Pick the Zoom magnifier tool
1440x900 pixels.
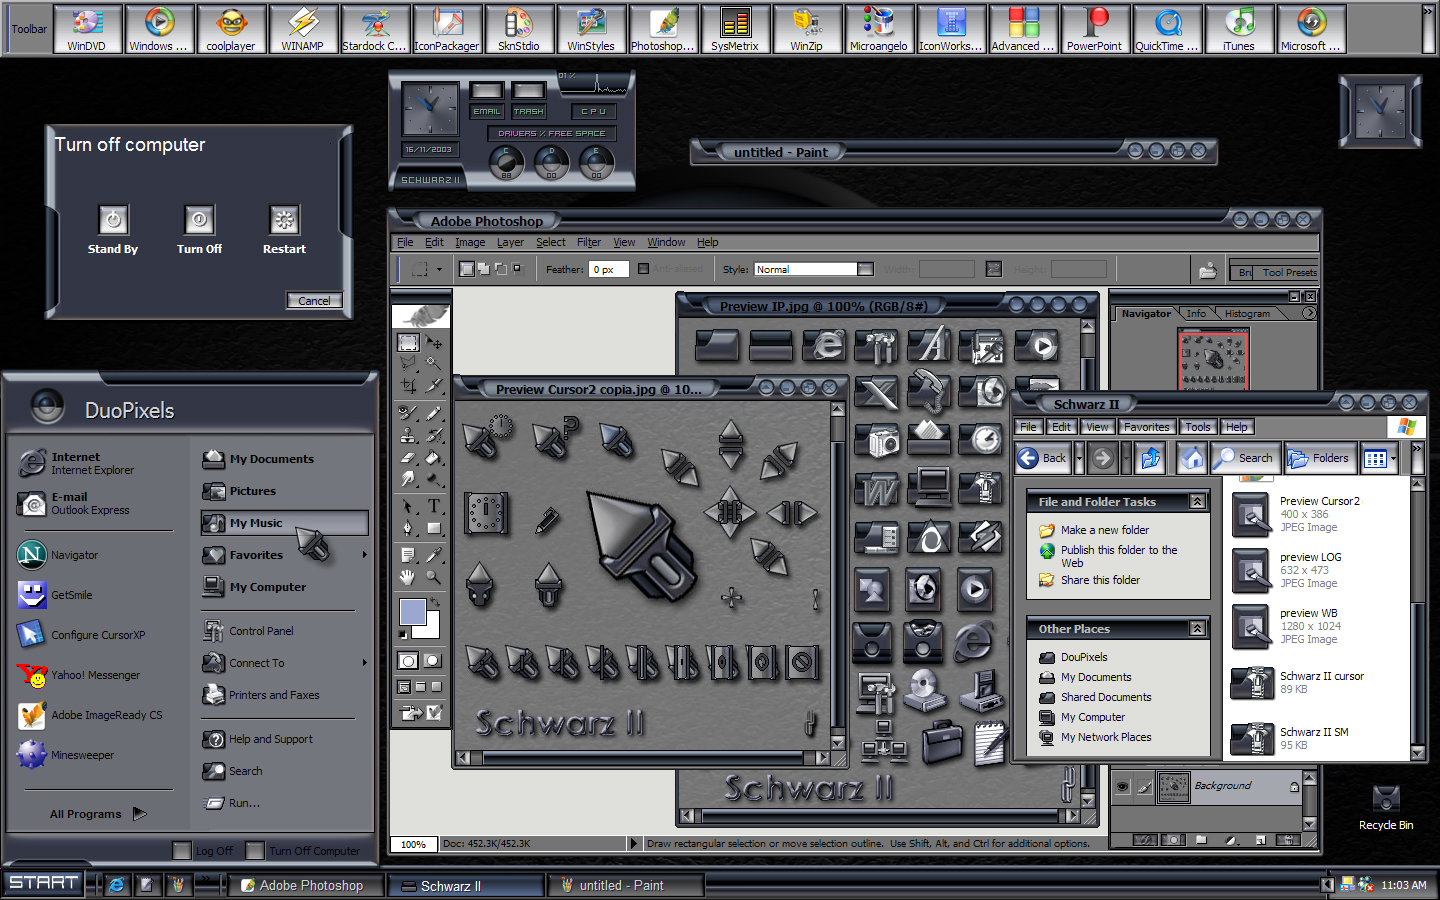tap(433, 577)
